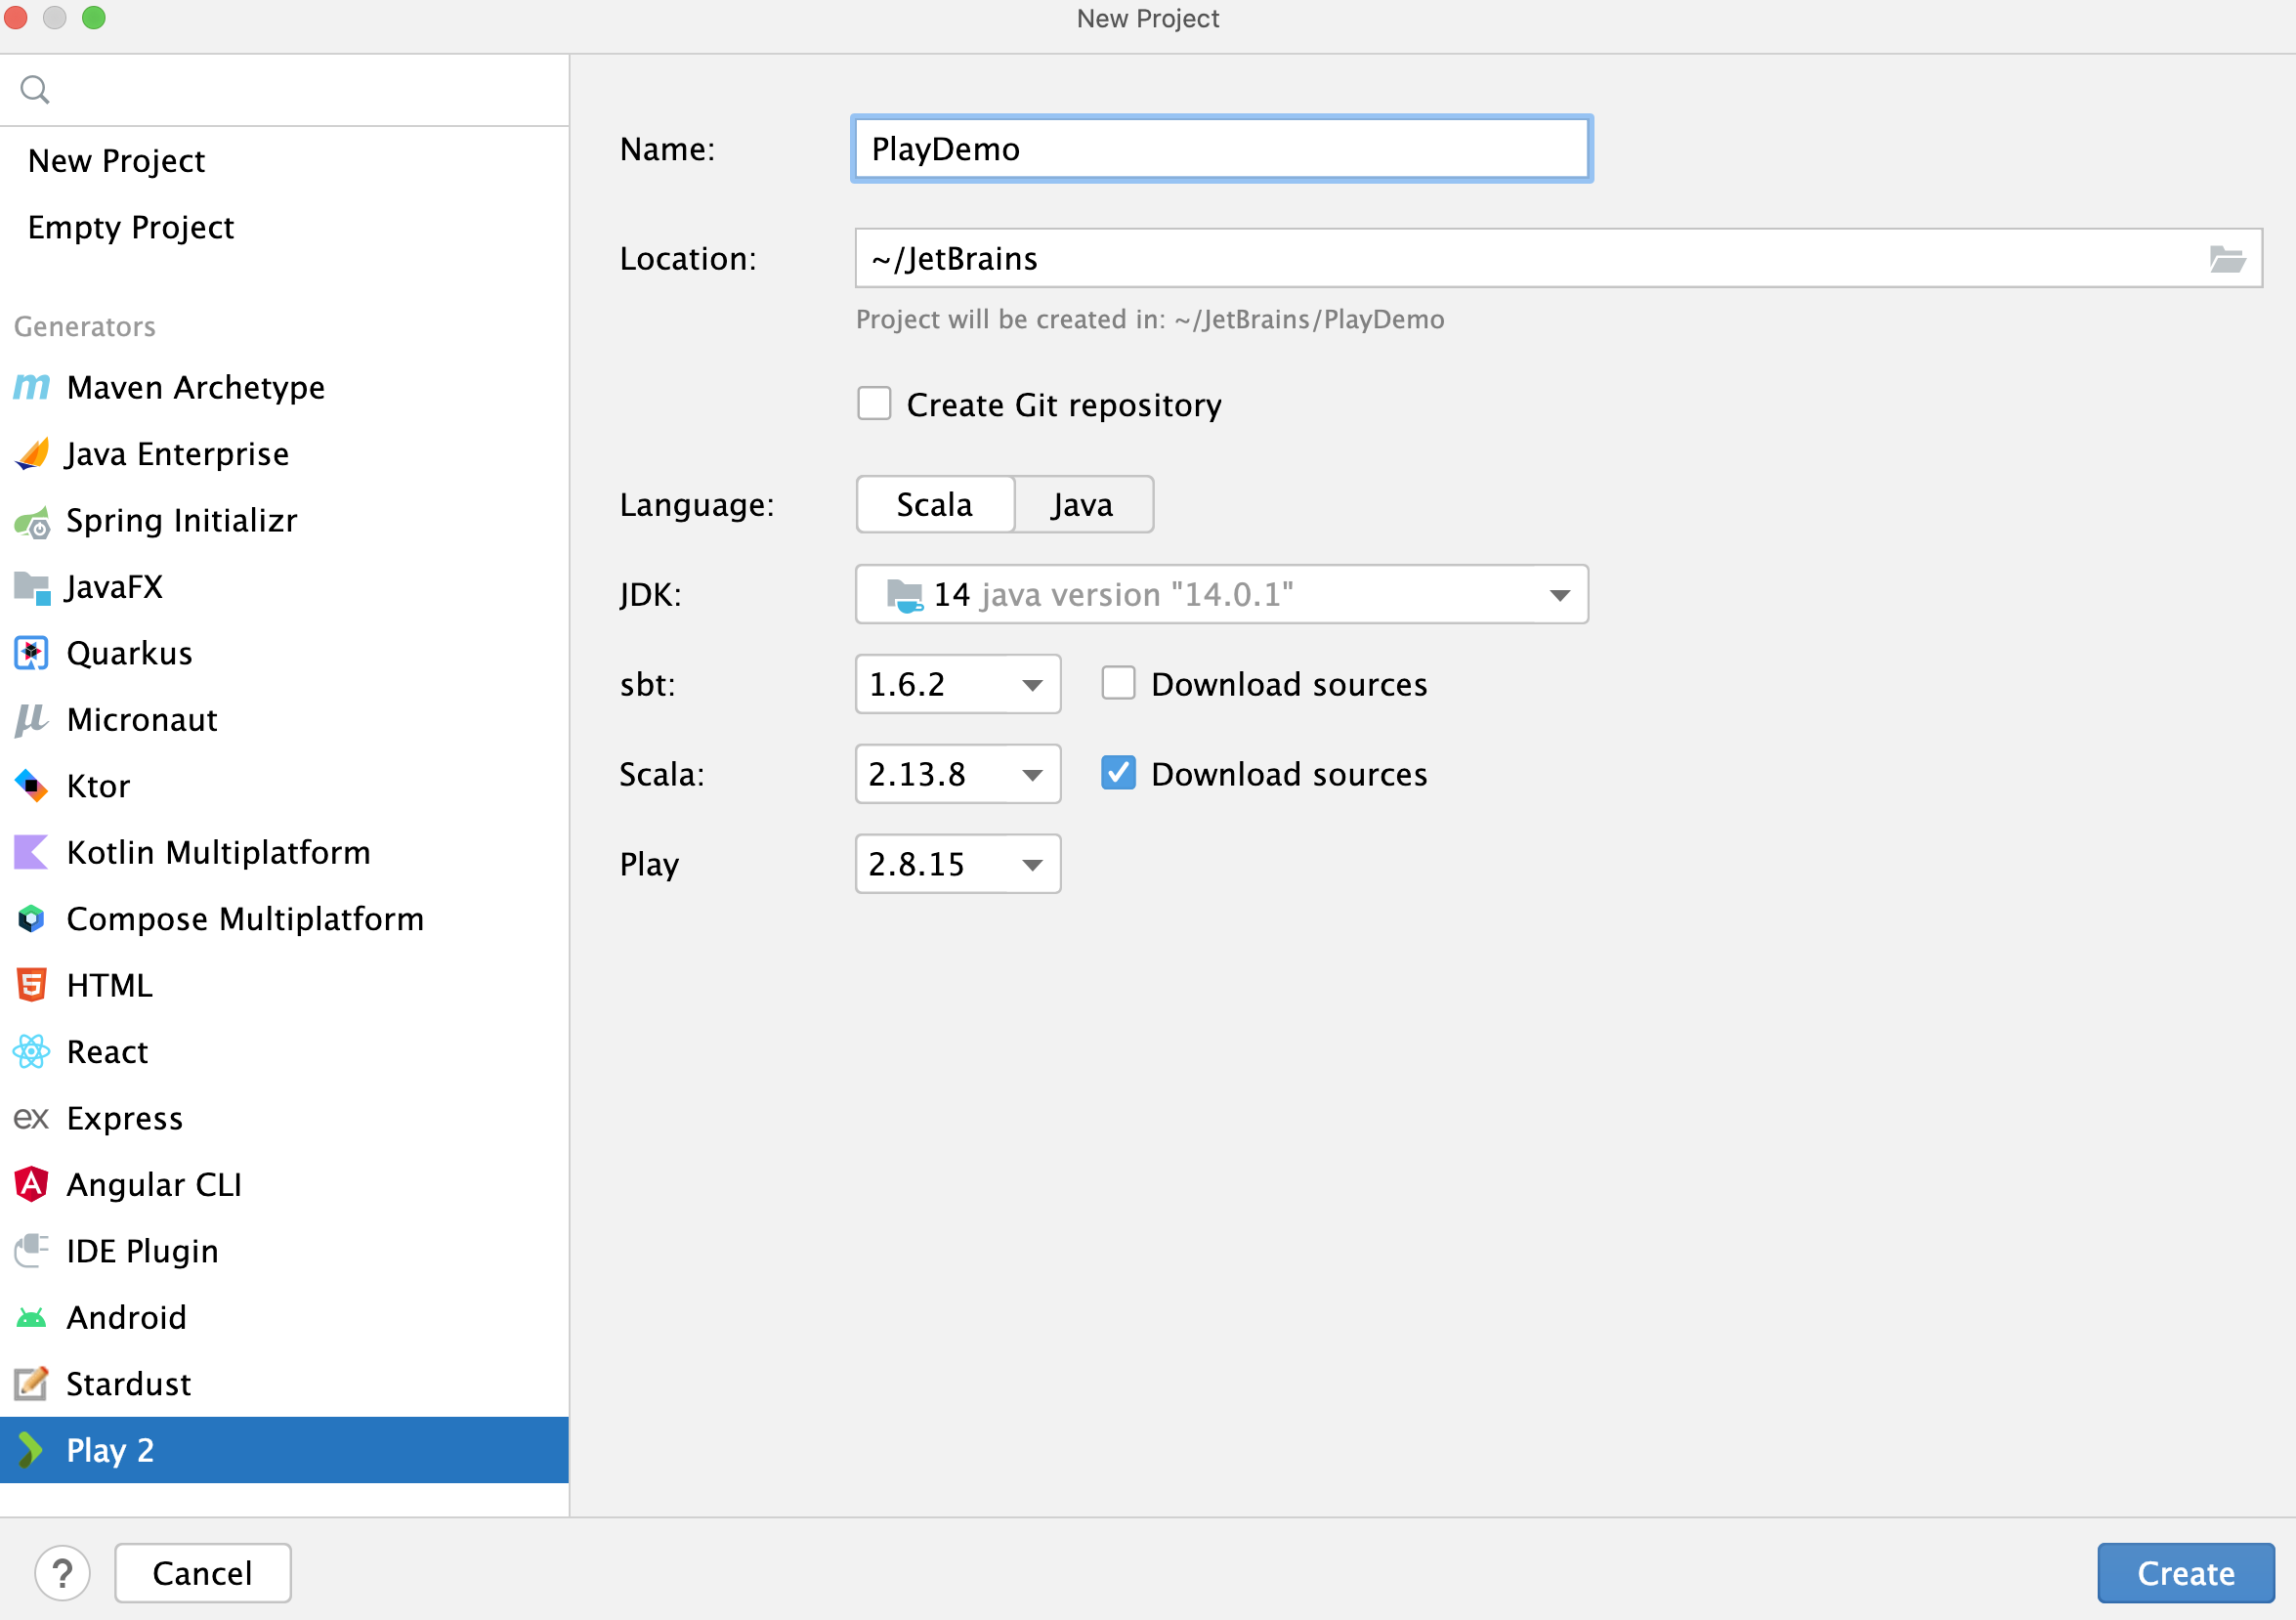Choose Play 2 generator label
Viewport: 2296px width, 1620px height.
click(x=110, y=1451)
